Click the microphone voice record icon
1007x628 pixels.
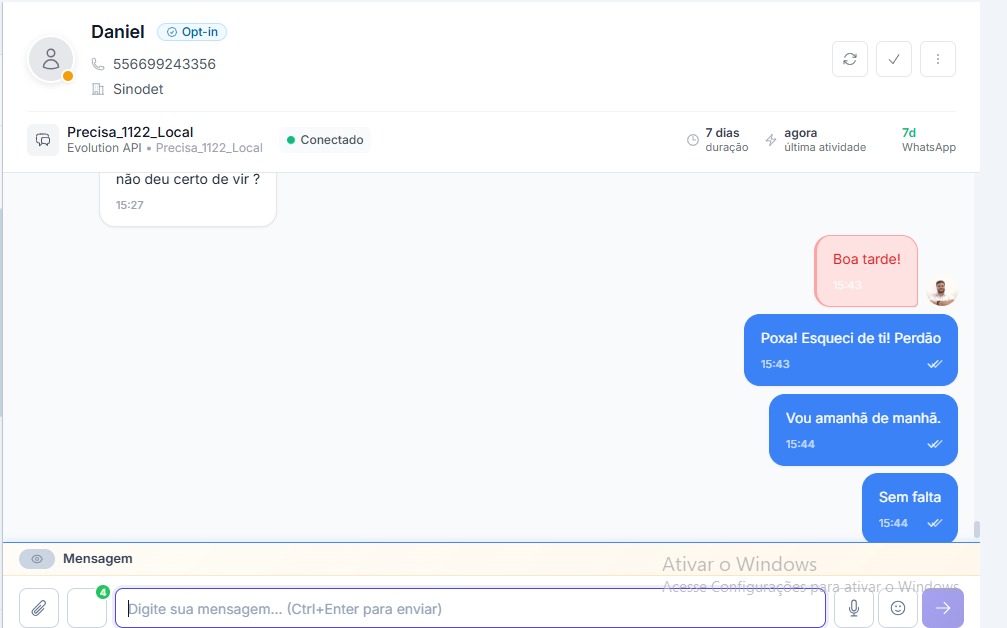[x=853, y=608]
